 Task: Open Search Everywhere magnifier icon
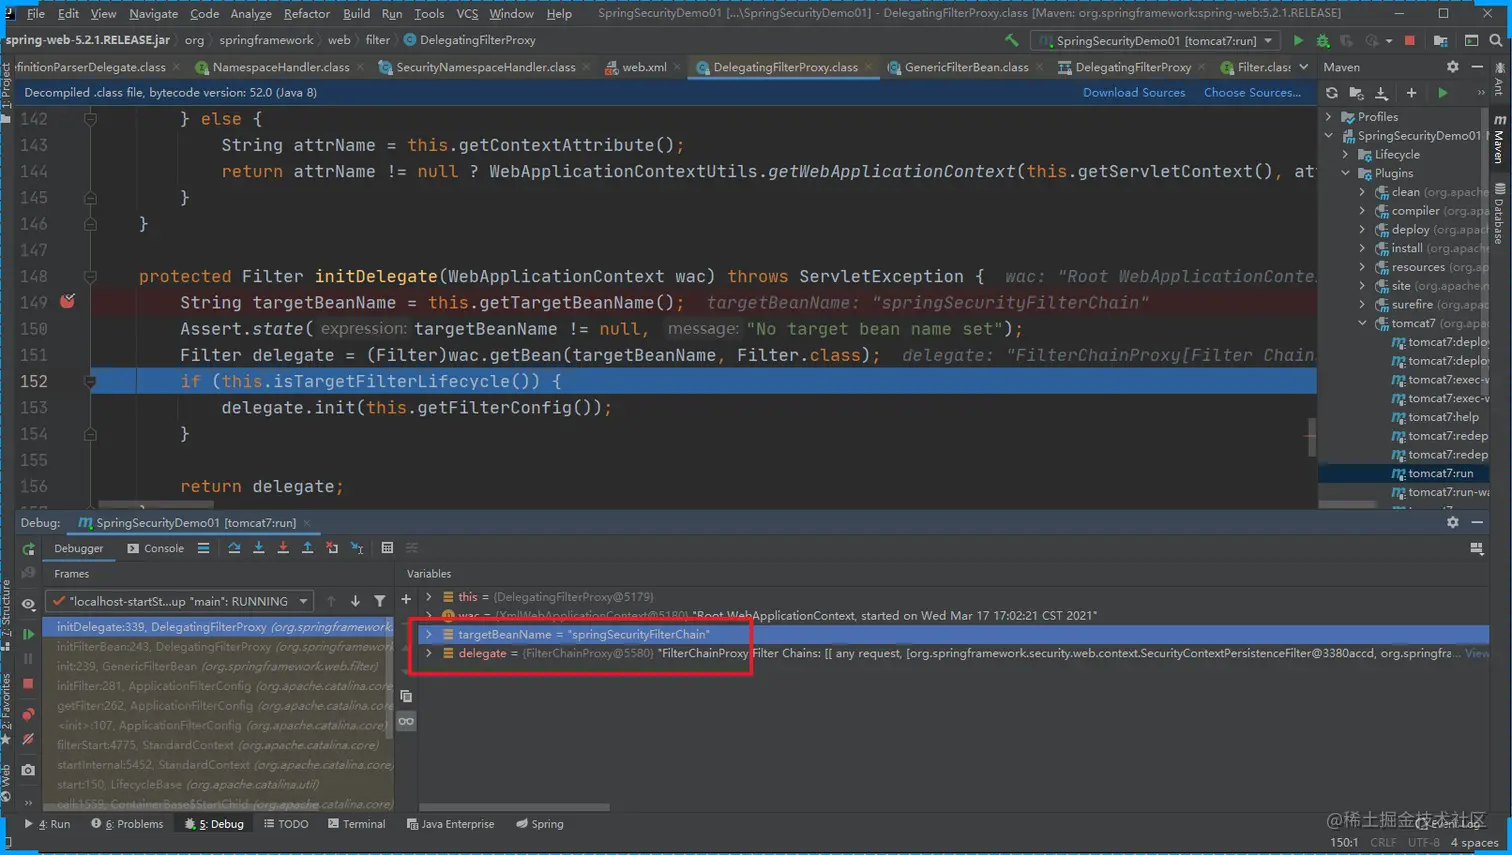(x=1496, y=41)
